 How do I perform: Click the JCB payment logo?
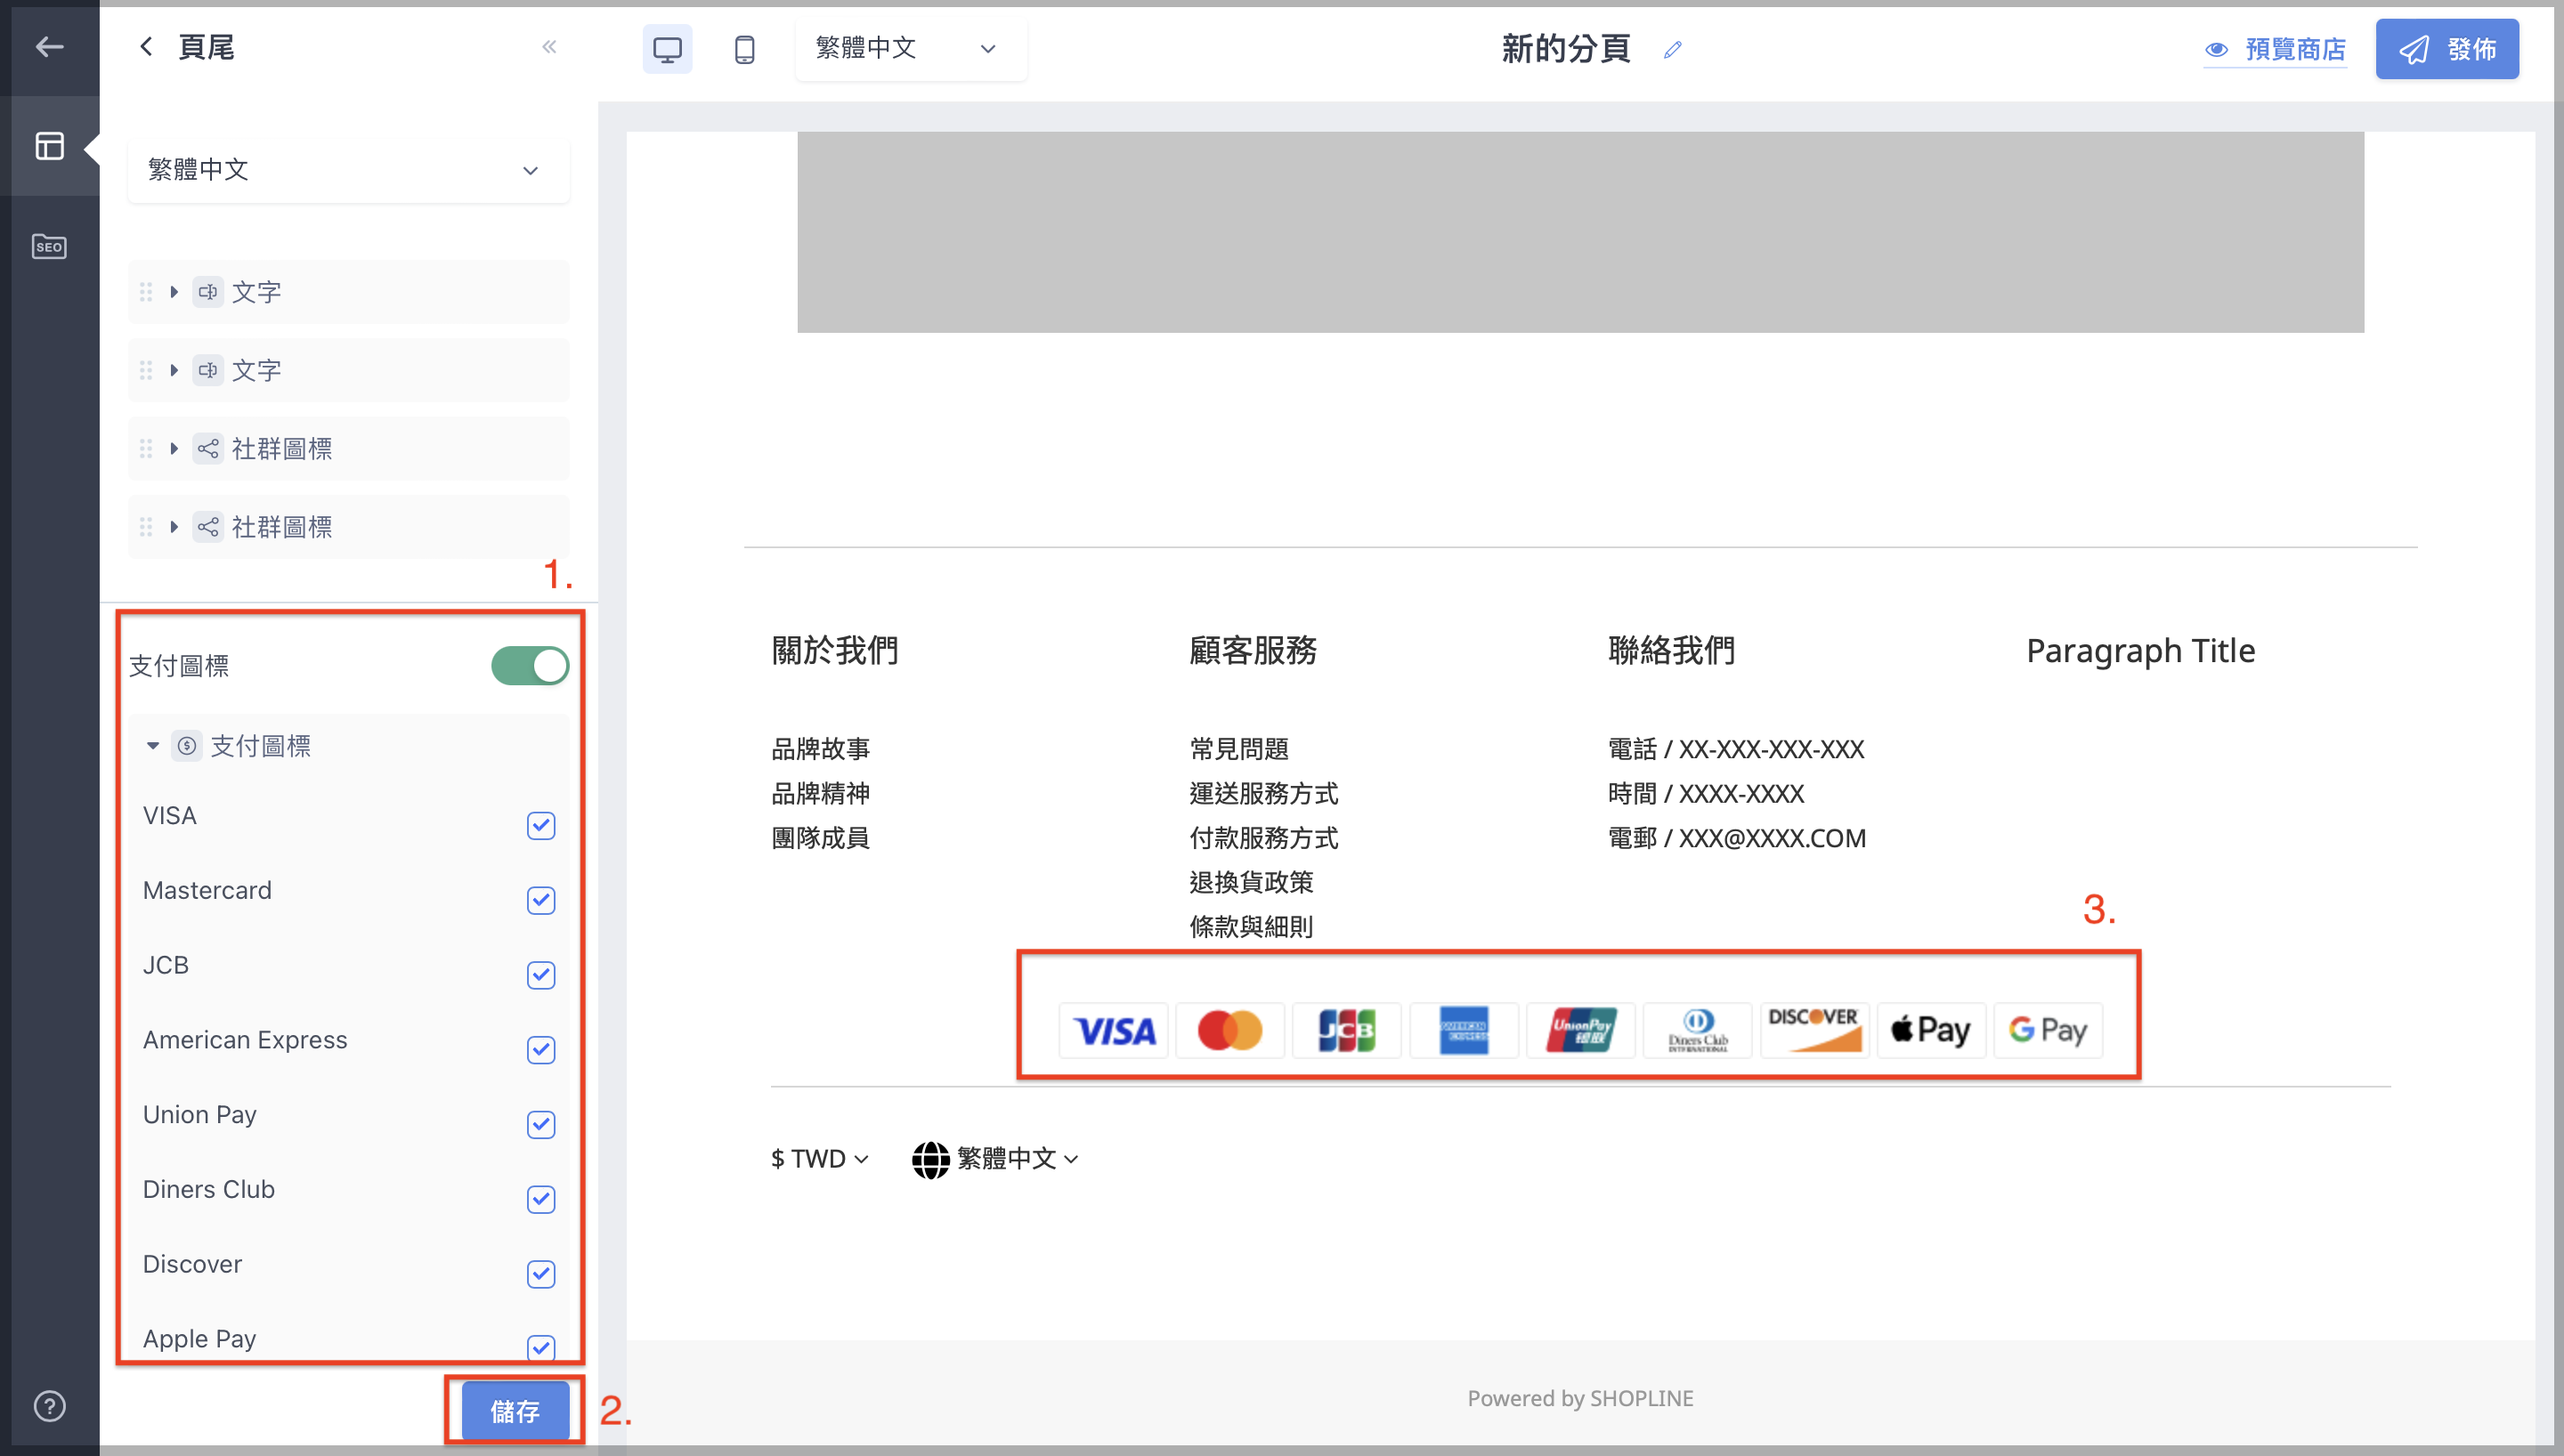1347,1030
